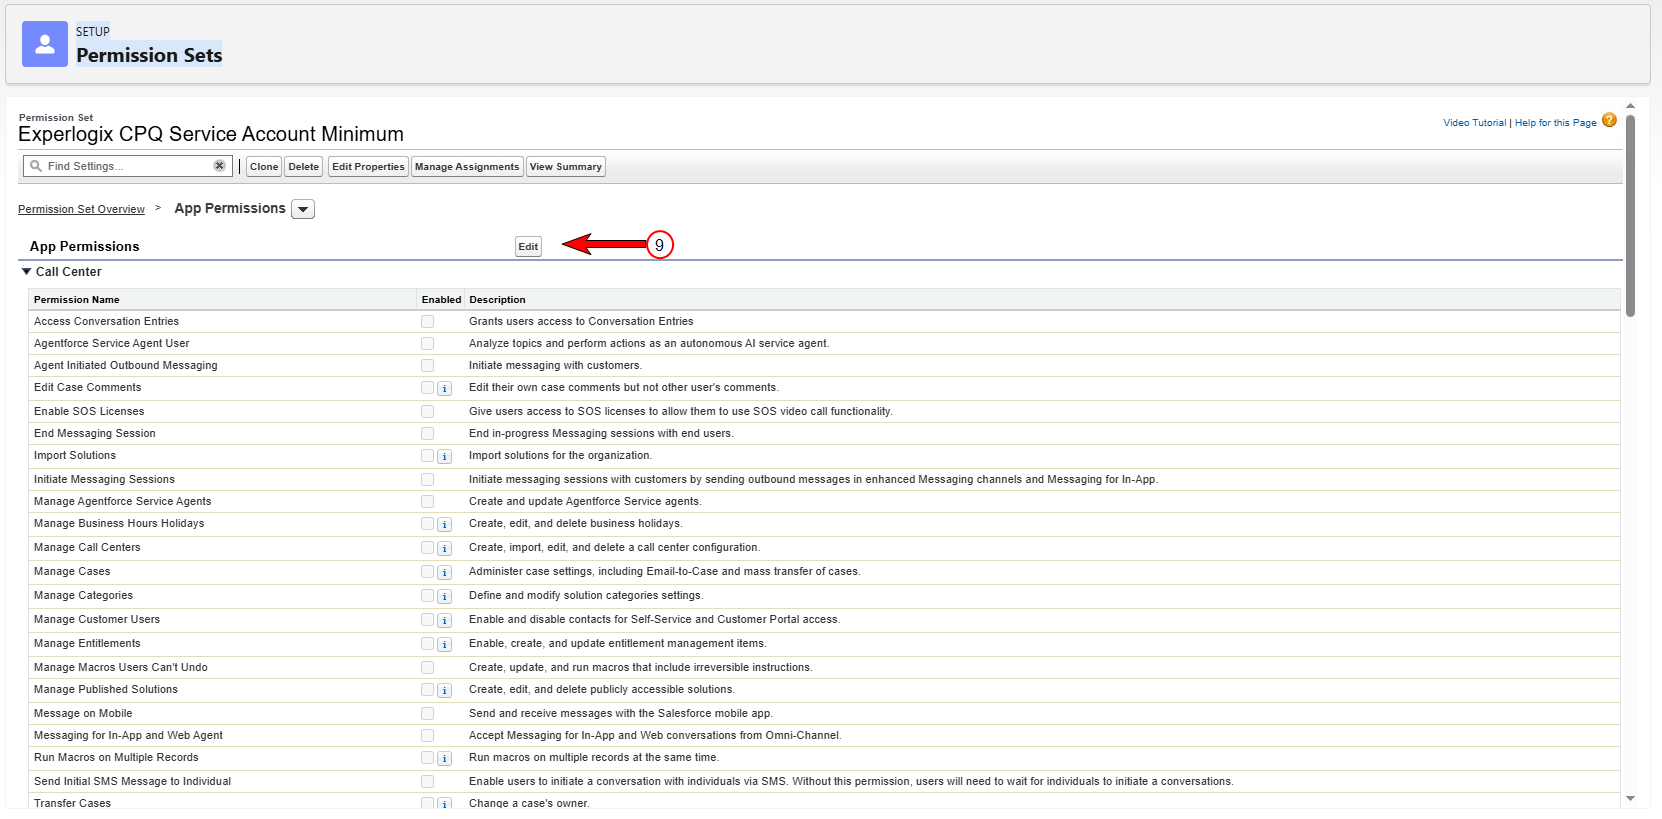Show info for Manage Cases
The height and width of the screenshot is (819, 1662).
pyautogui.click(x=445, y=572)
